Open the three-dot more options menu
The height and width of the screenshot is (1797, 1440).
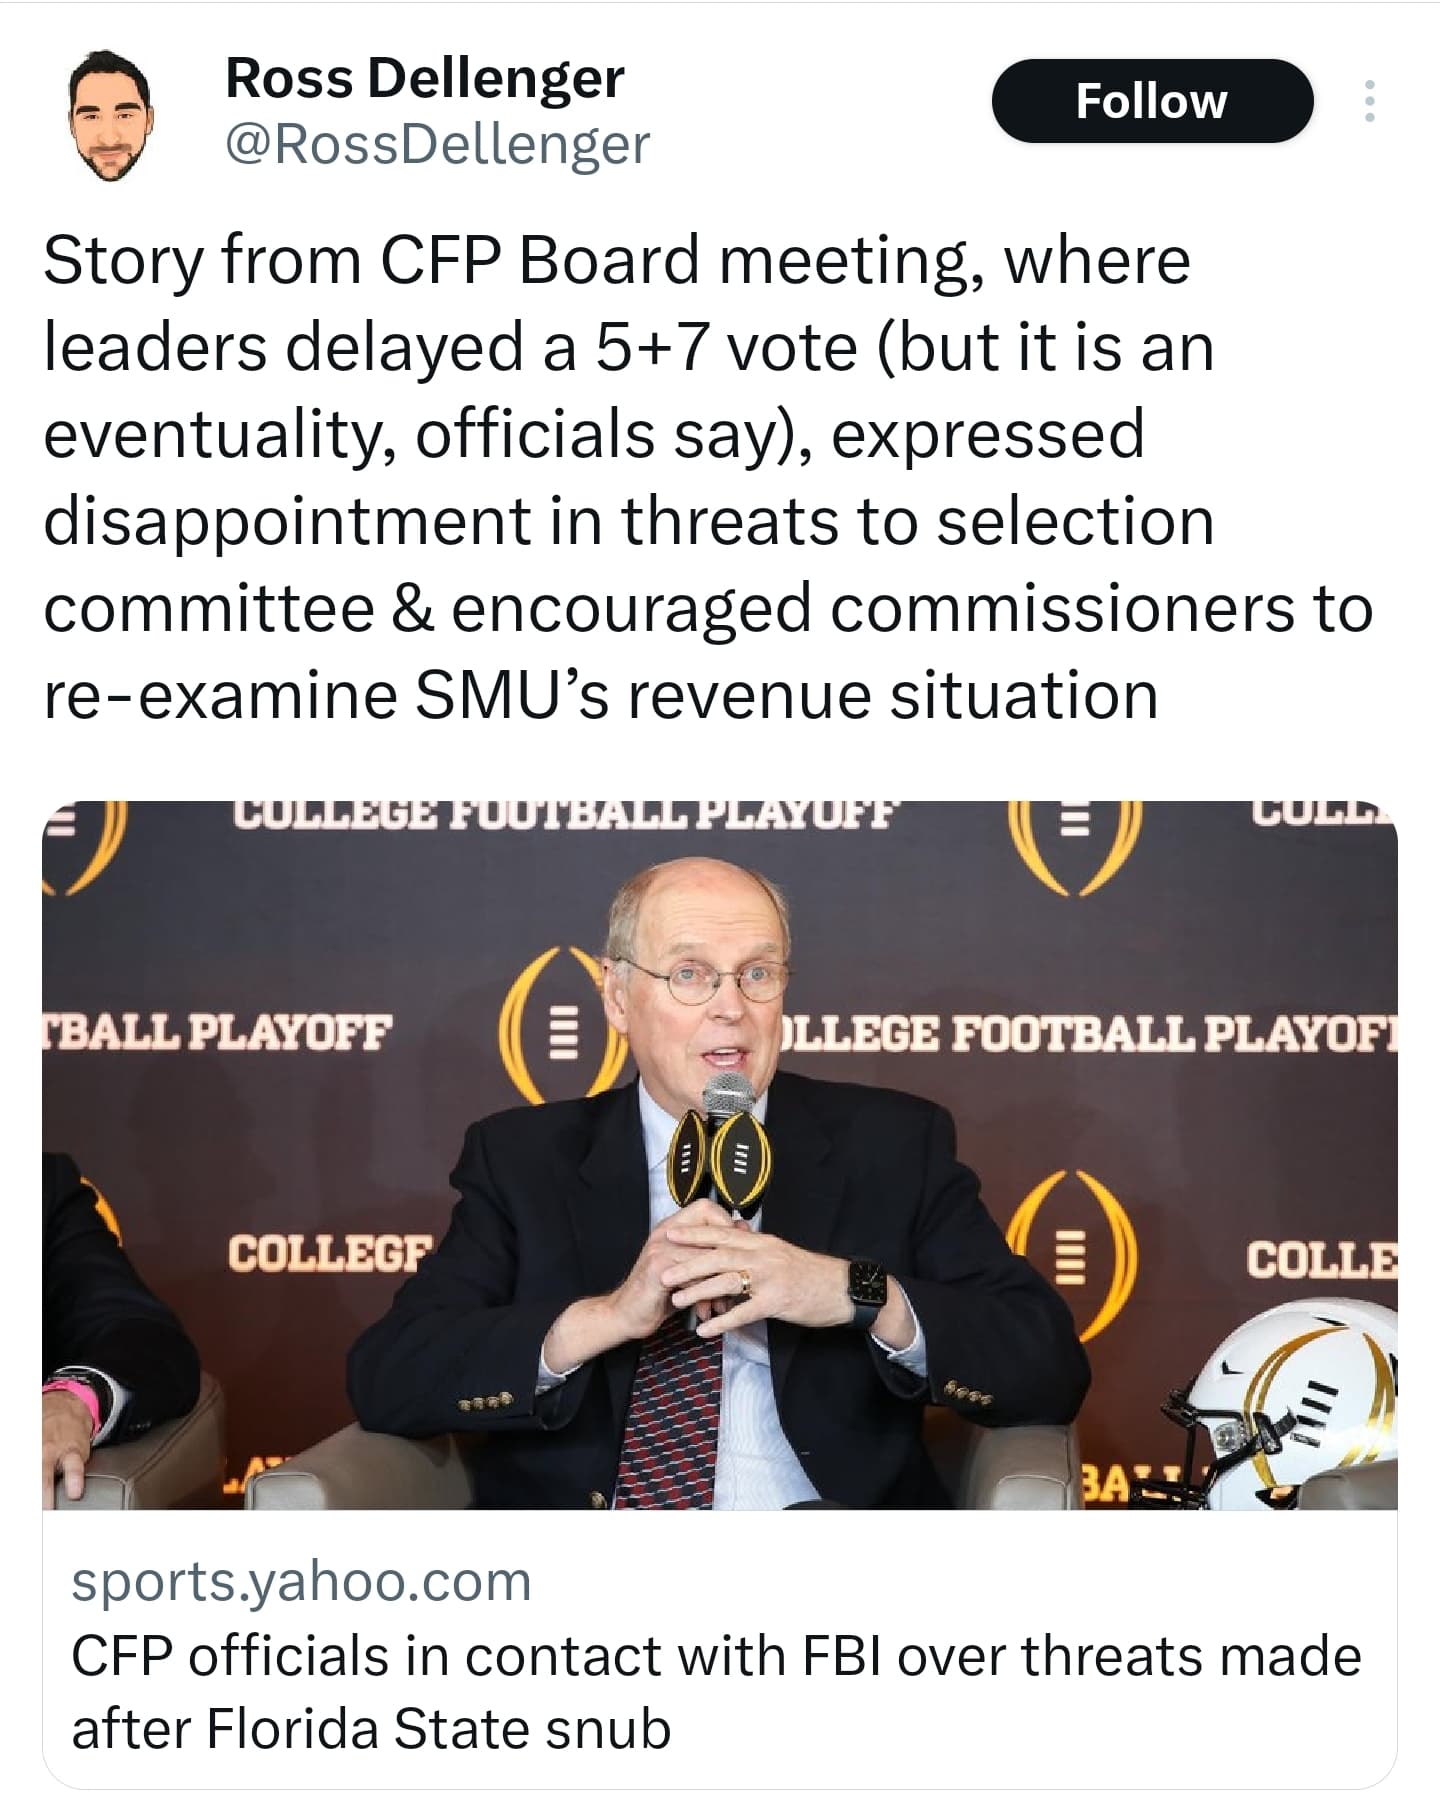[x=1369, y=101]
